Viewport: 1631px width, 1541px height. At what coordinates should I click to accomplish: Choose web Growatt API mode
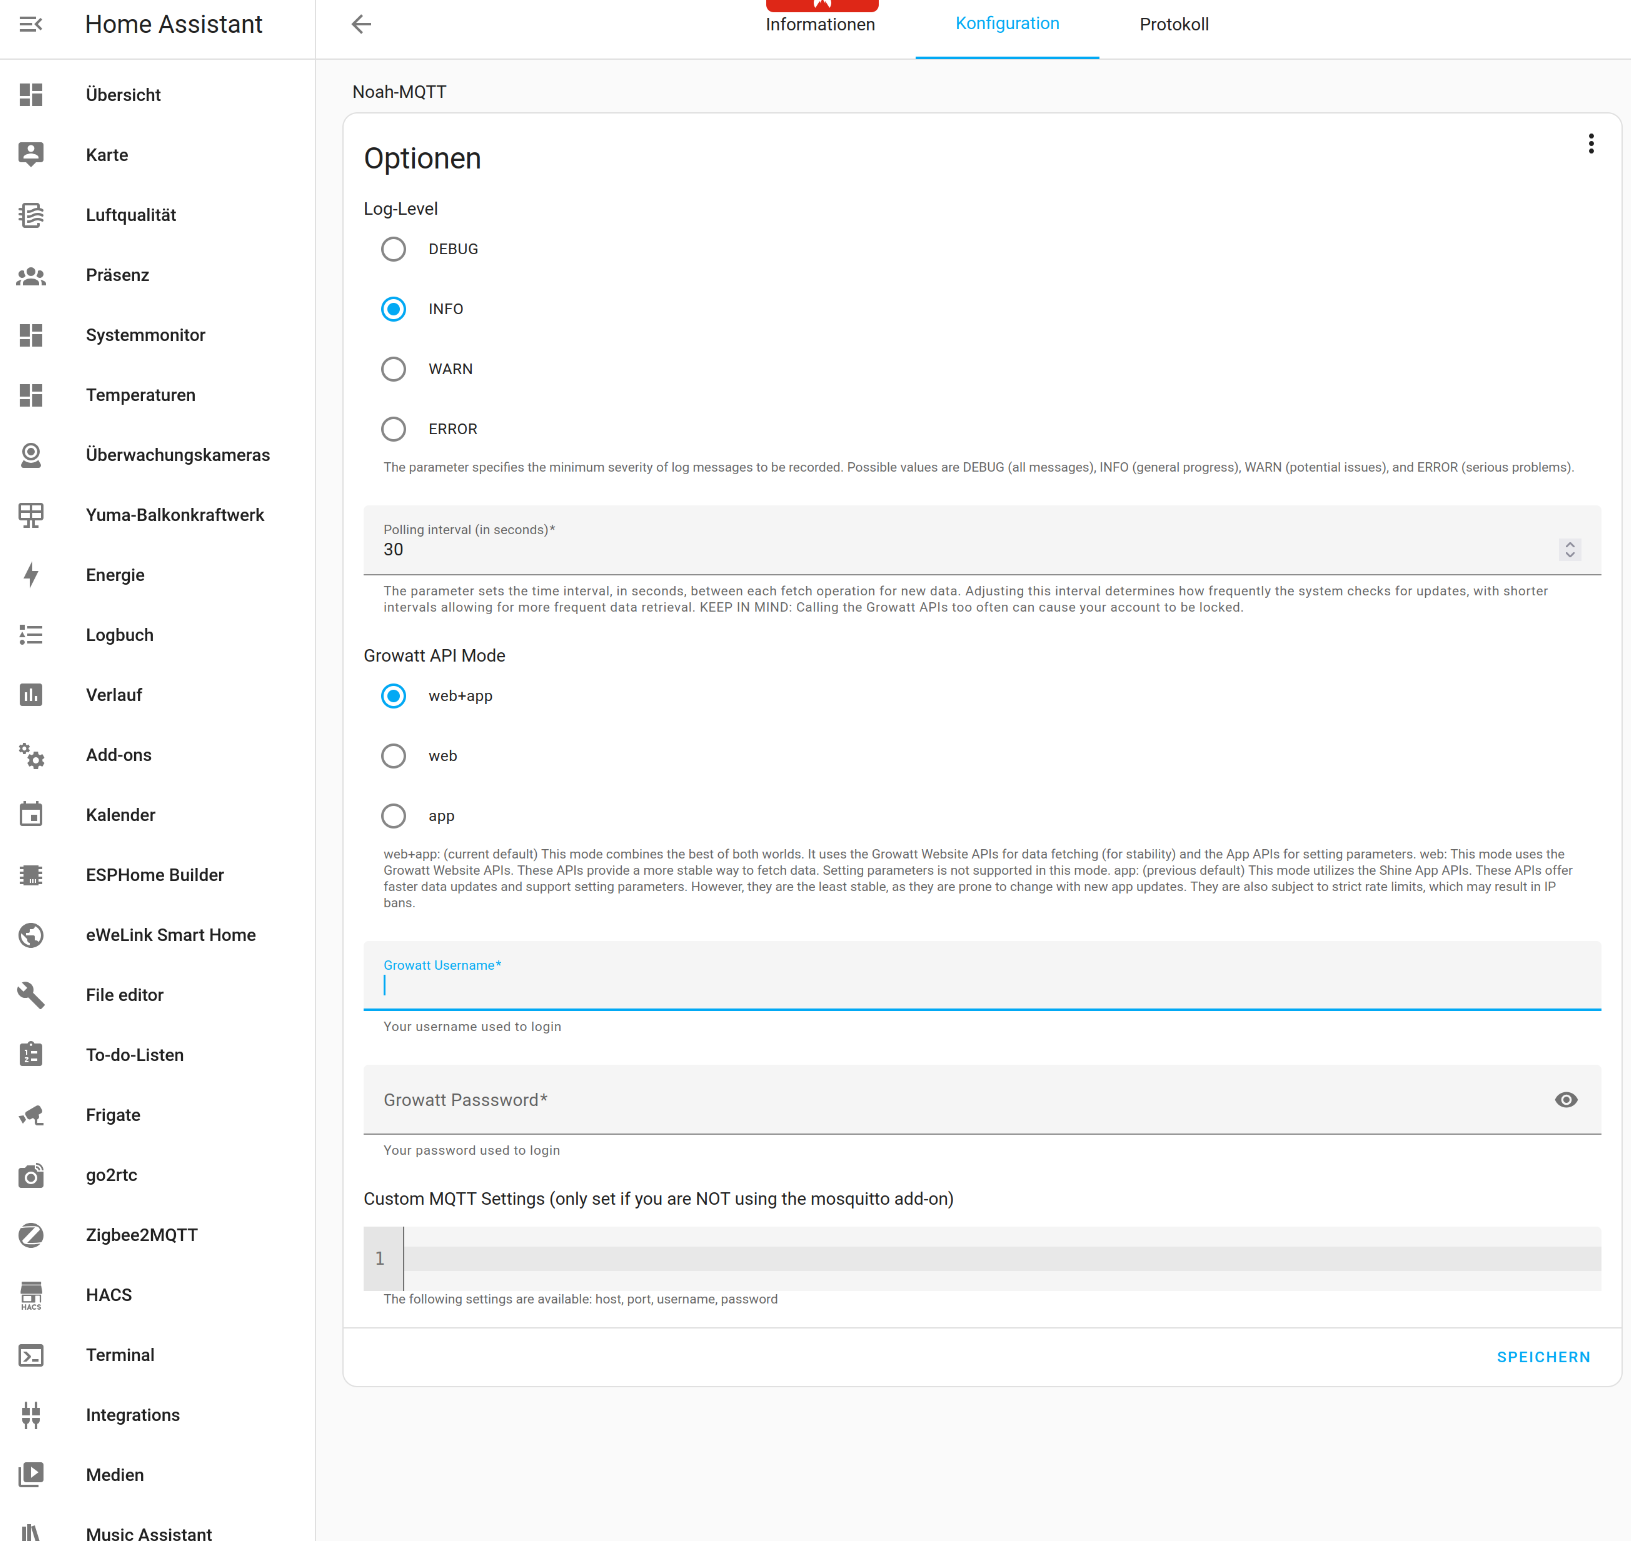(x=394, y=756)
